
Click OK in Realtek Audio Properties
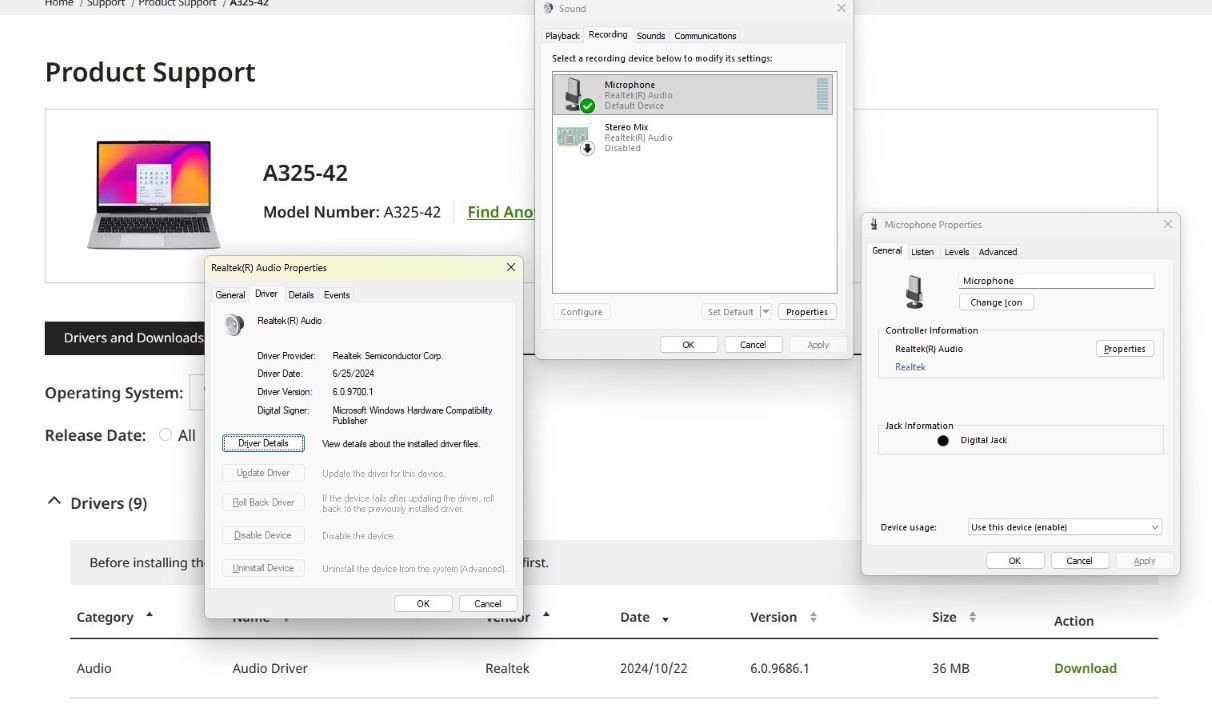(423, 603)
